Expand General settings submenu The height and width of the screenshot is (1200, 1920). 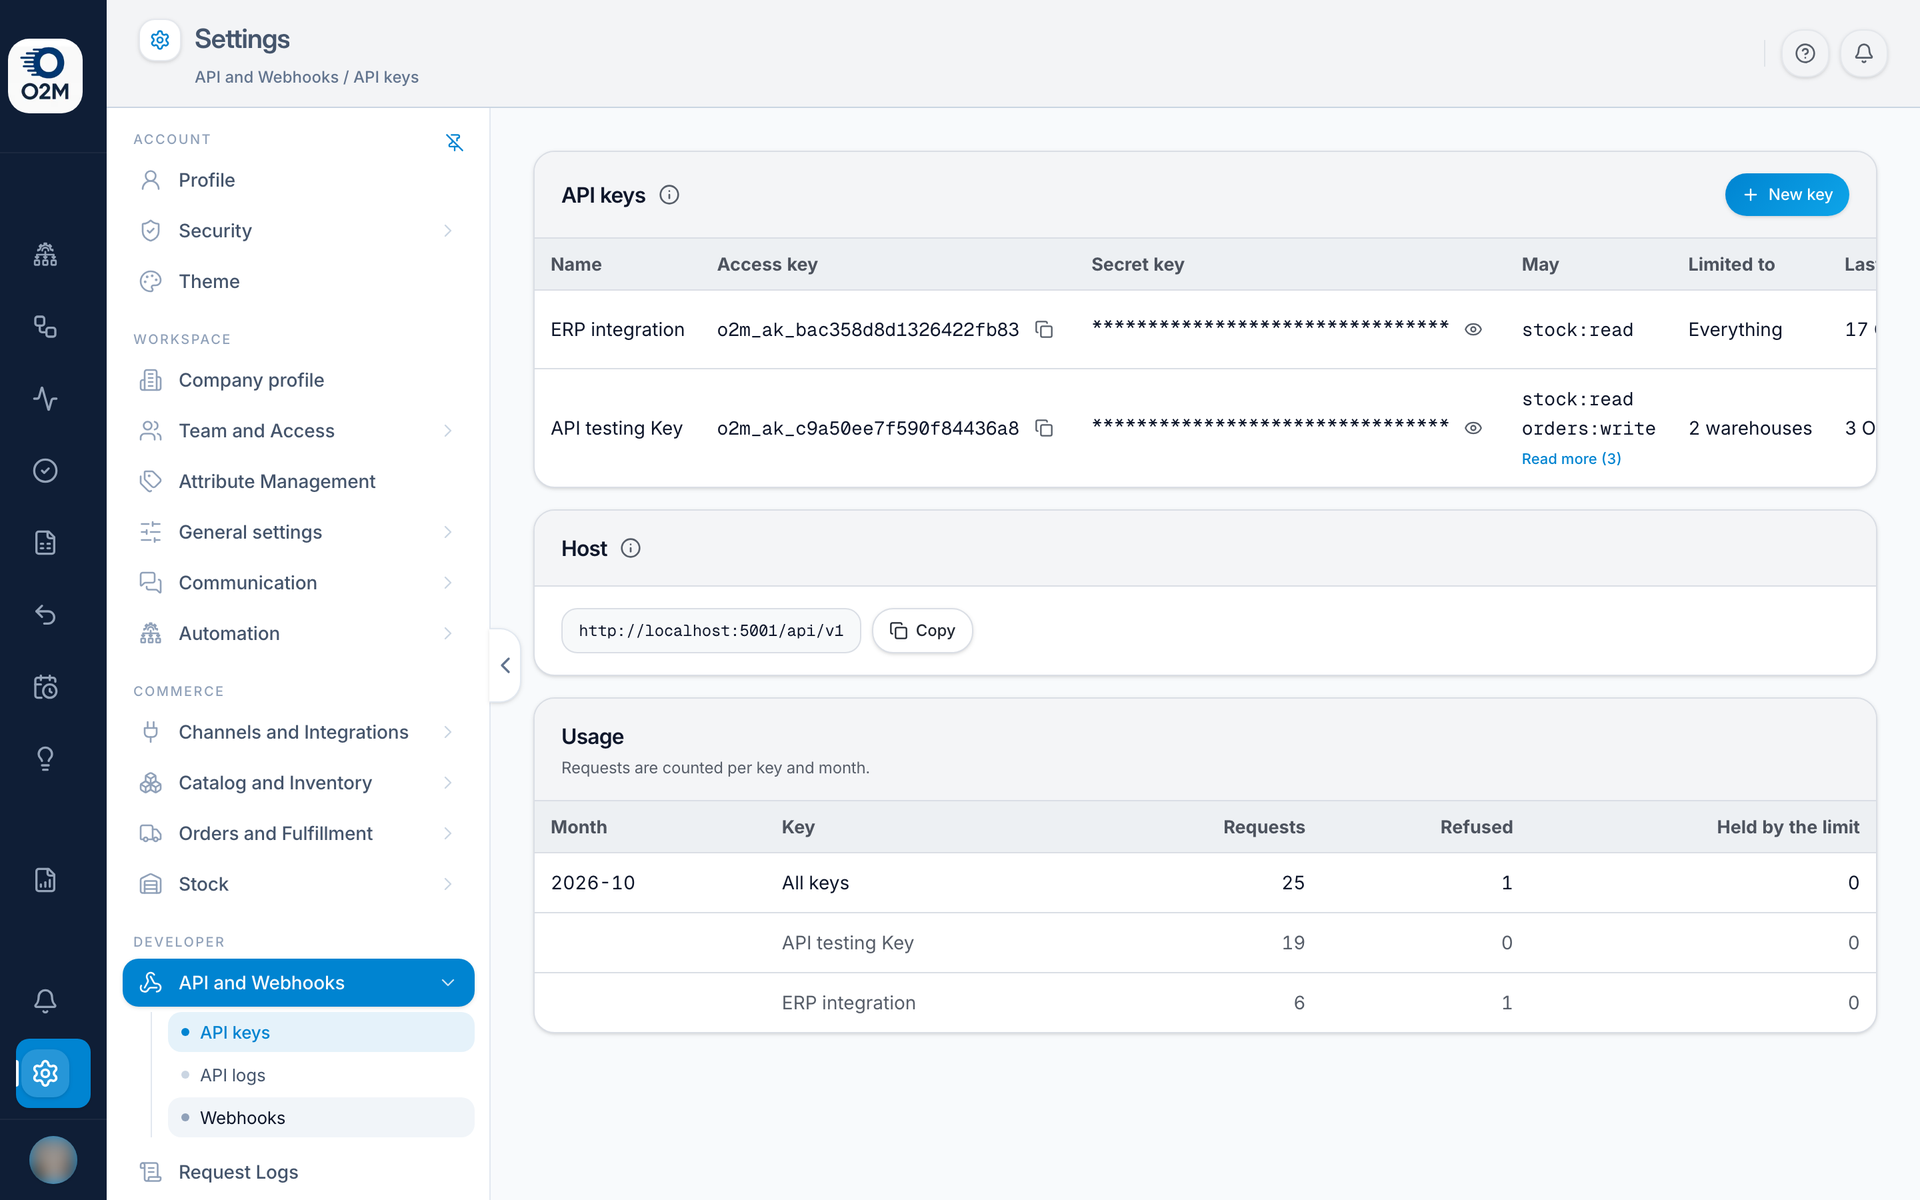(447, 532)
